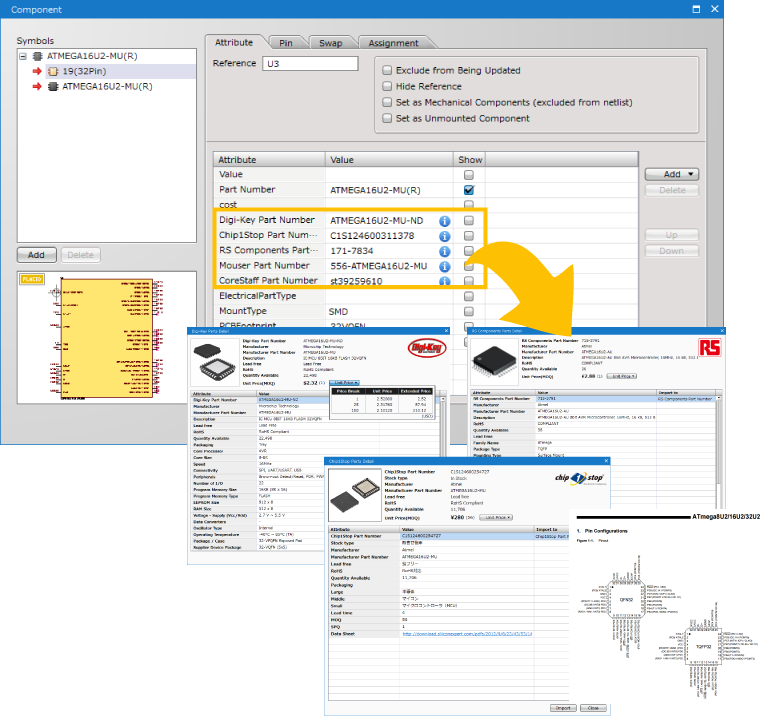
Task: Toggle Show checkbox for Digi-Key Part Number
Action: click(x=469, y=220)
